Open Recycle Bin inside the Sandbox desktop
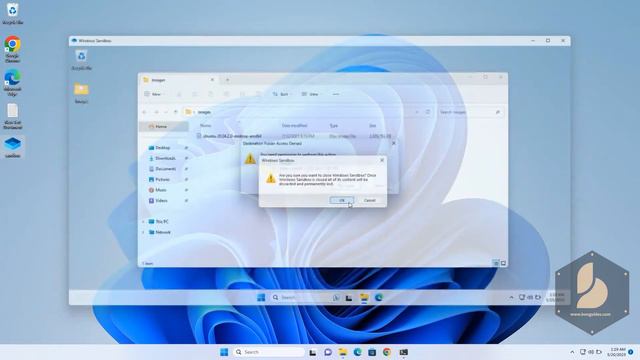The height and width of the screenshot is (360, 640). point(81,60)
